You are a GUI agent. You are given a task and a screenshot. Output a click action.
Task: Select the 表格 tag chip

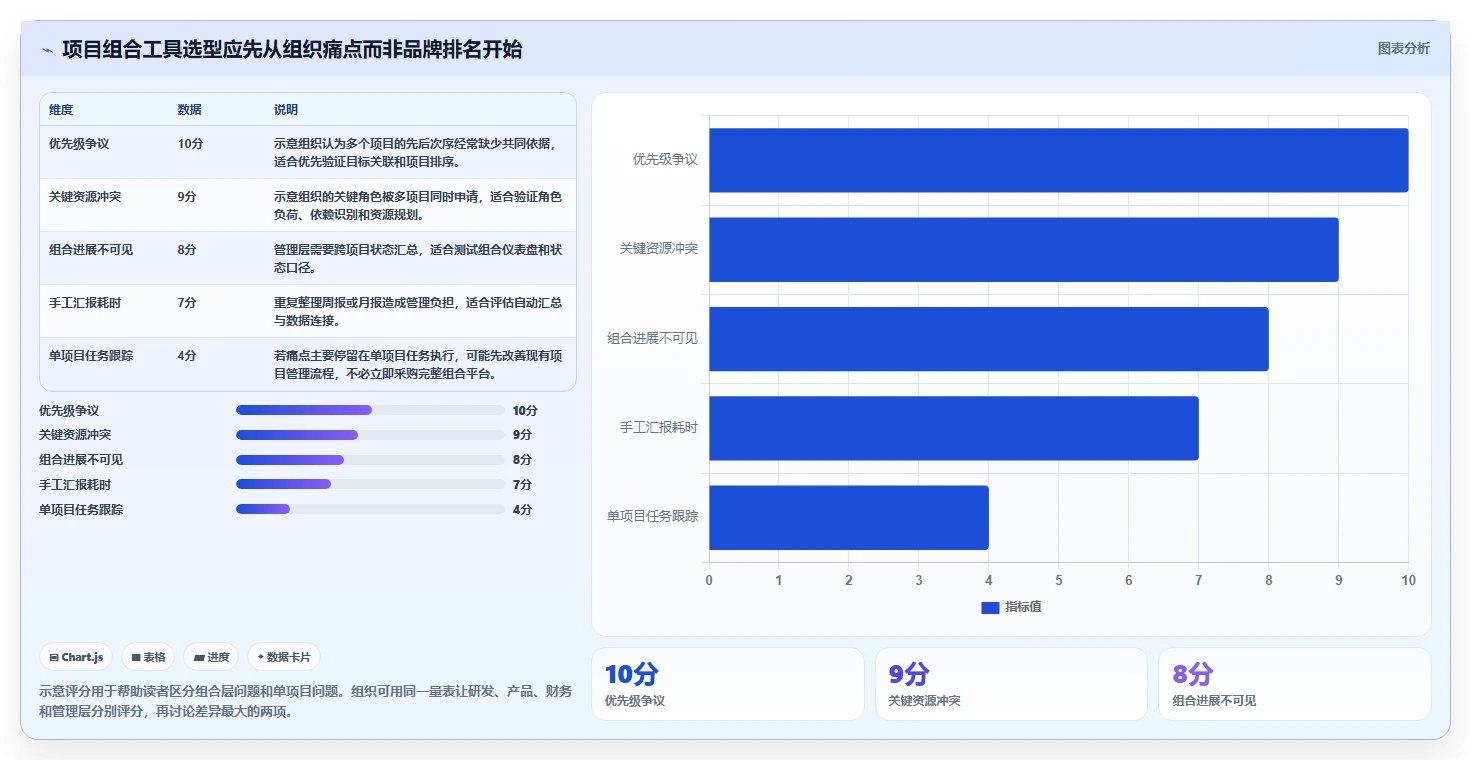[148, 657]
